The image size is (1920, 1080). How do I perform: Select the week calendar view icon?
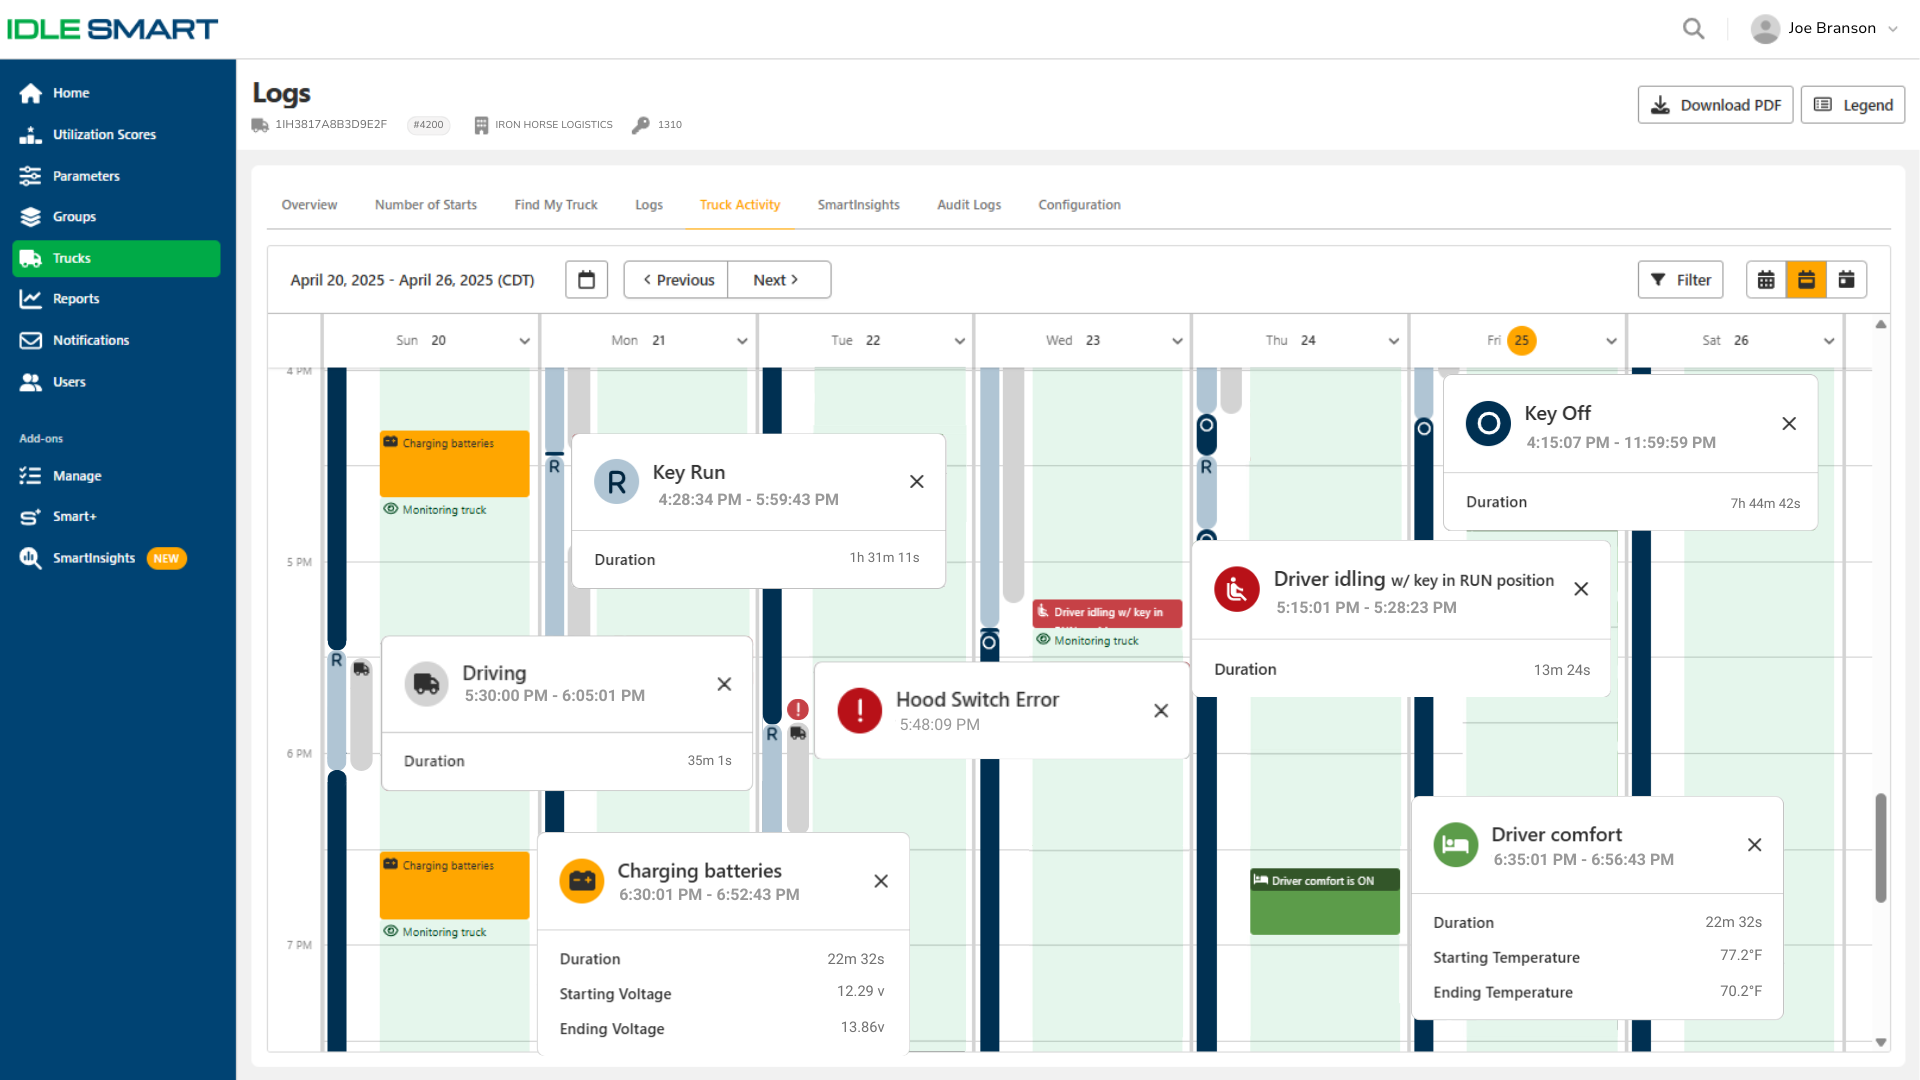[1806, 280]
